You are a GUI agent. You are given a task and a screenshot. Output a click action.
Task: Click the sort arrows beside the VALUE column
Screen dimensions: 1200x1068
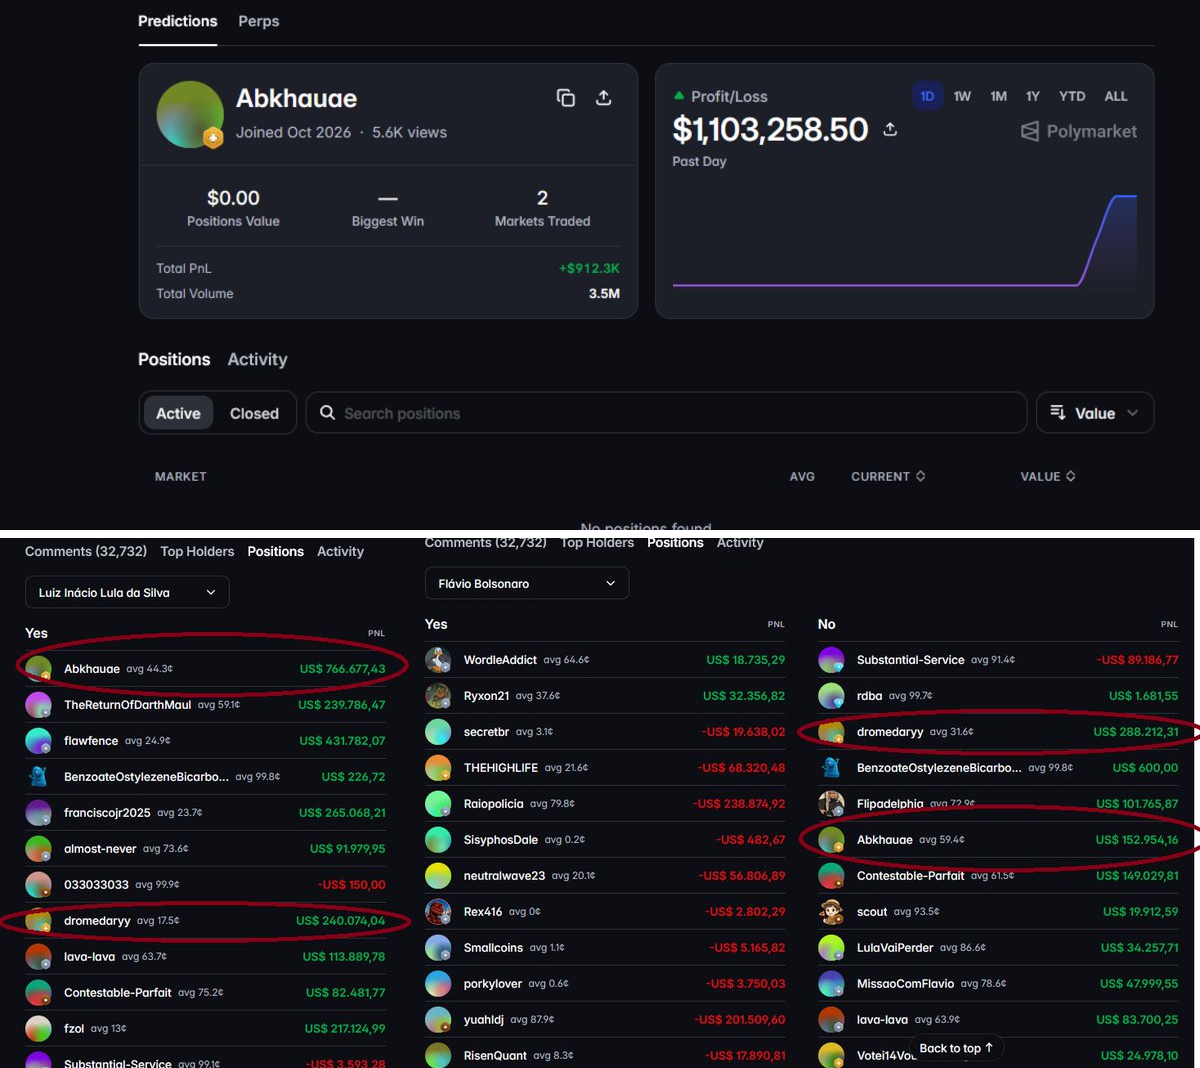tap(1071, 476)
